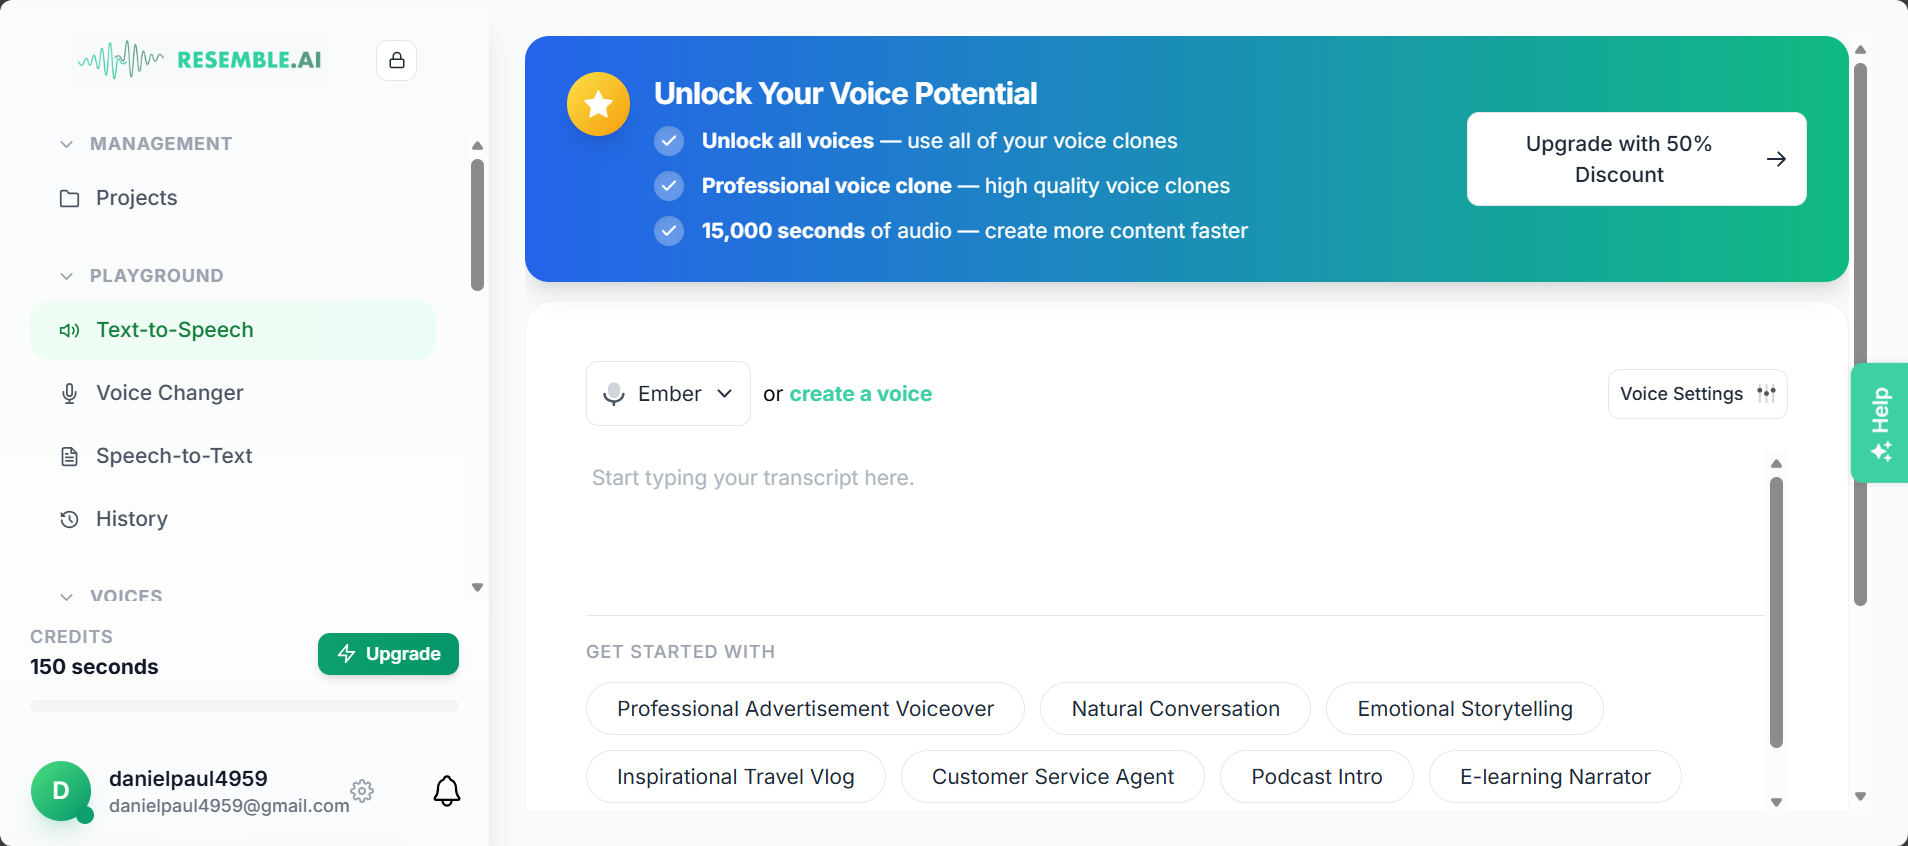This screenshot has height=846, width=1908.
Task: Open the Voice Changer page
Action: coord(169,393)
